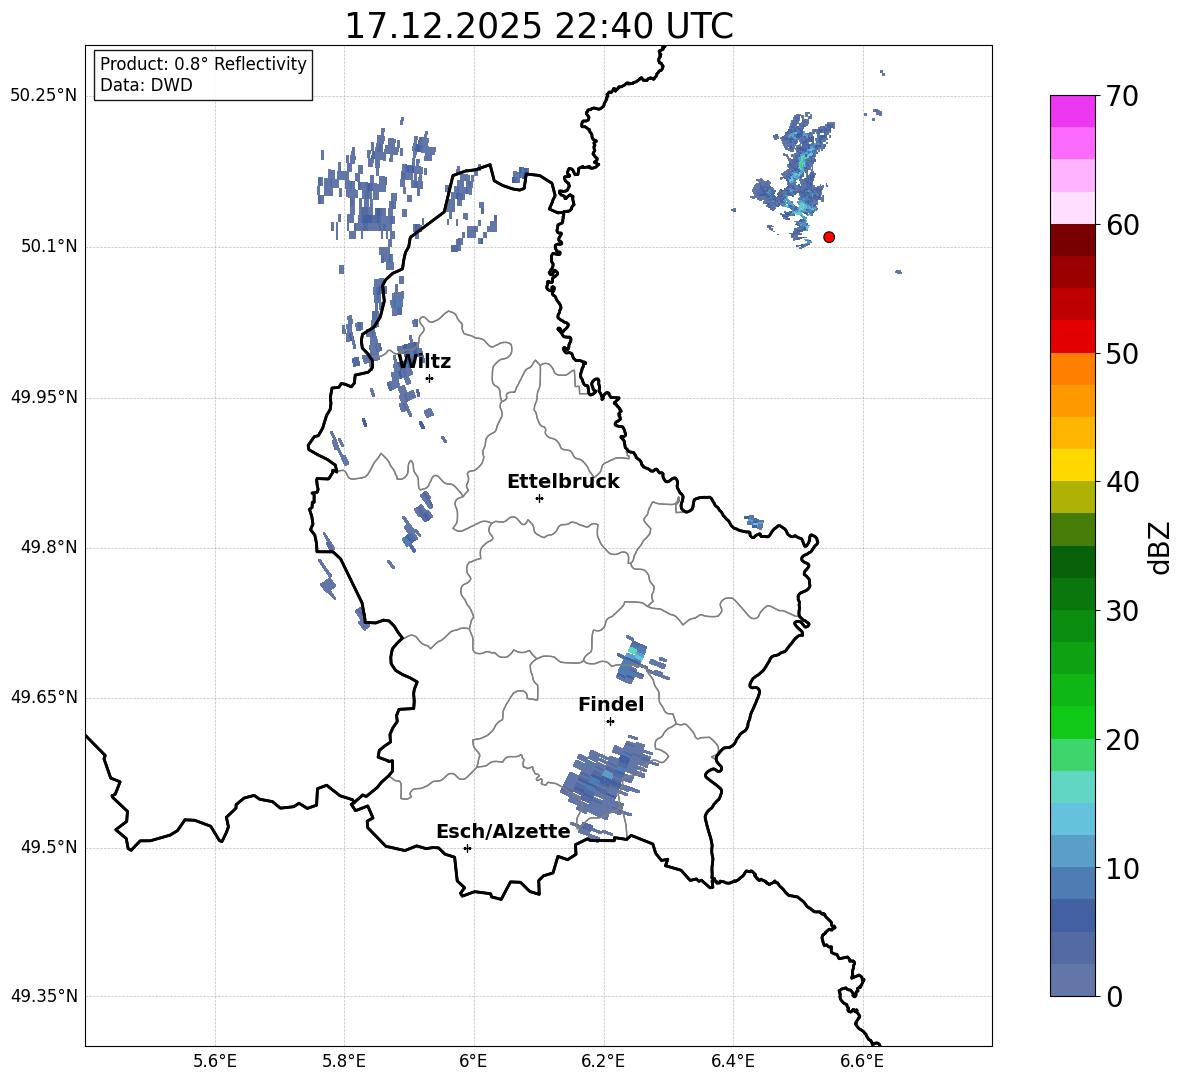The image size is (1184, 1081).
Task: Click the 'Data: DWD' text
Action: coord(146,85)
